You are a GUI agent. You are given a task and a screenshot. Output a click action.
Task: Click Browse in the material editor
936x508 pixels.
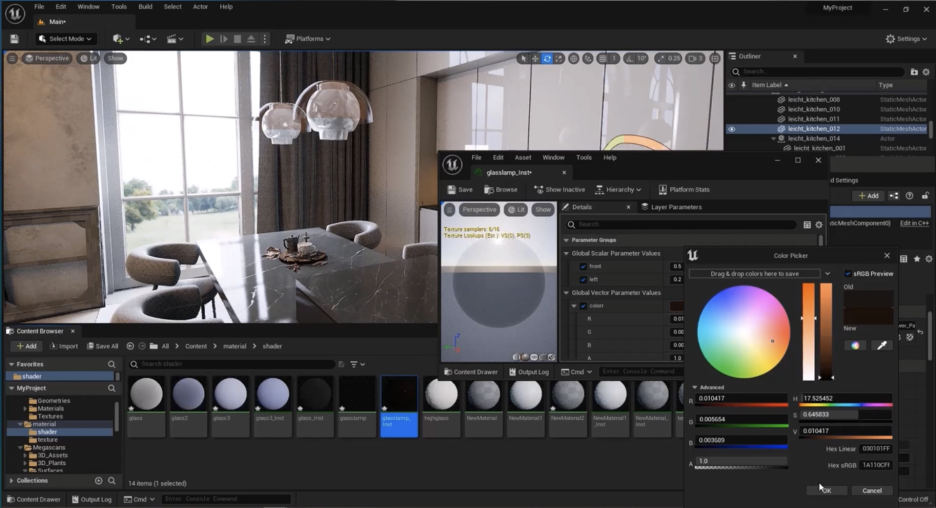click(x=501, y=189)
